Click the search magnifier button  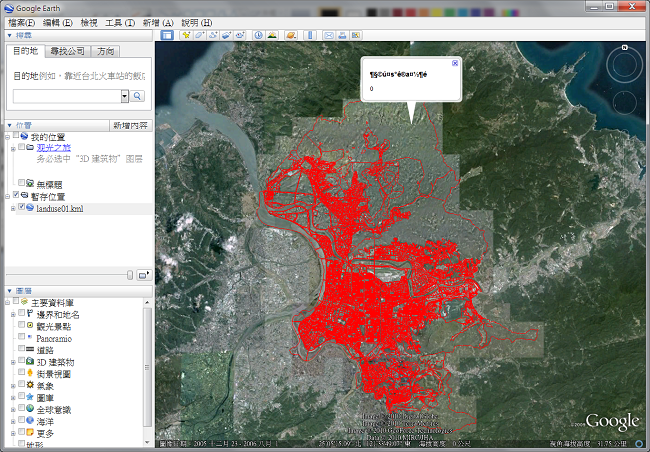point(138,96)
